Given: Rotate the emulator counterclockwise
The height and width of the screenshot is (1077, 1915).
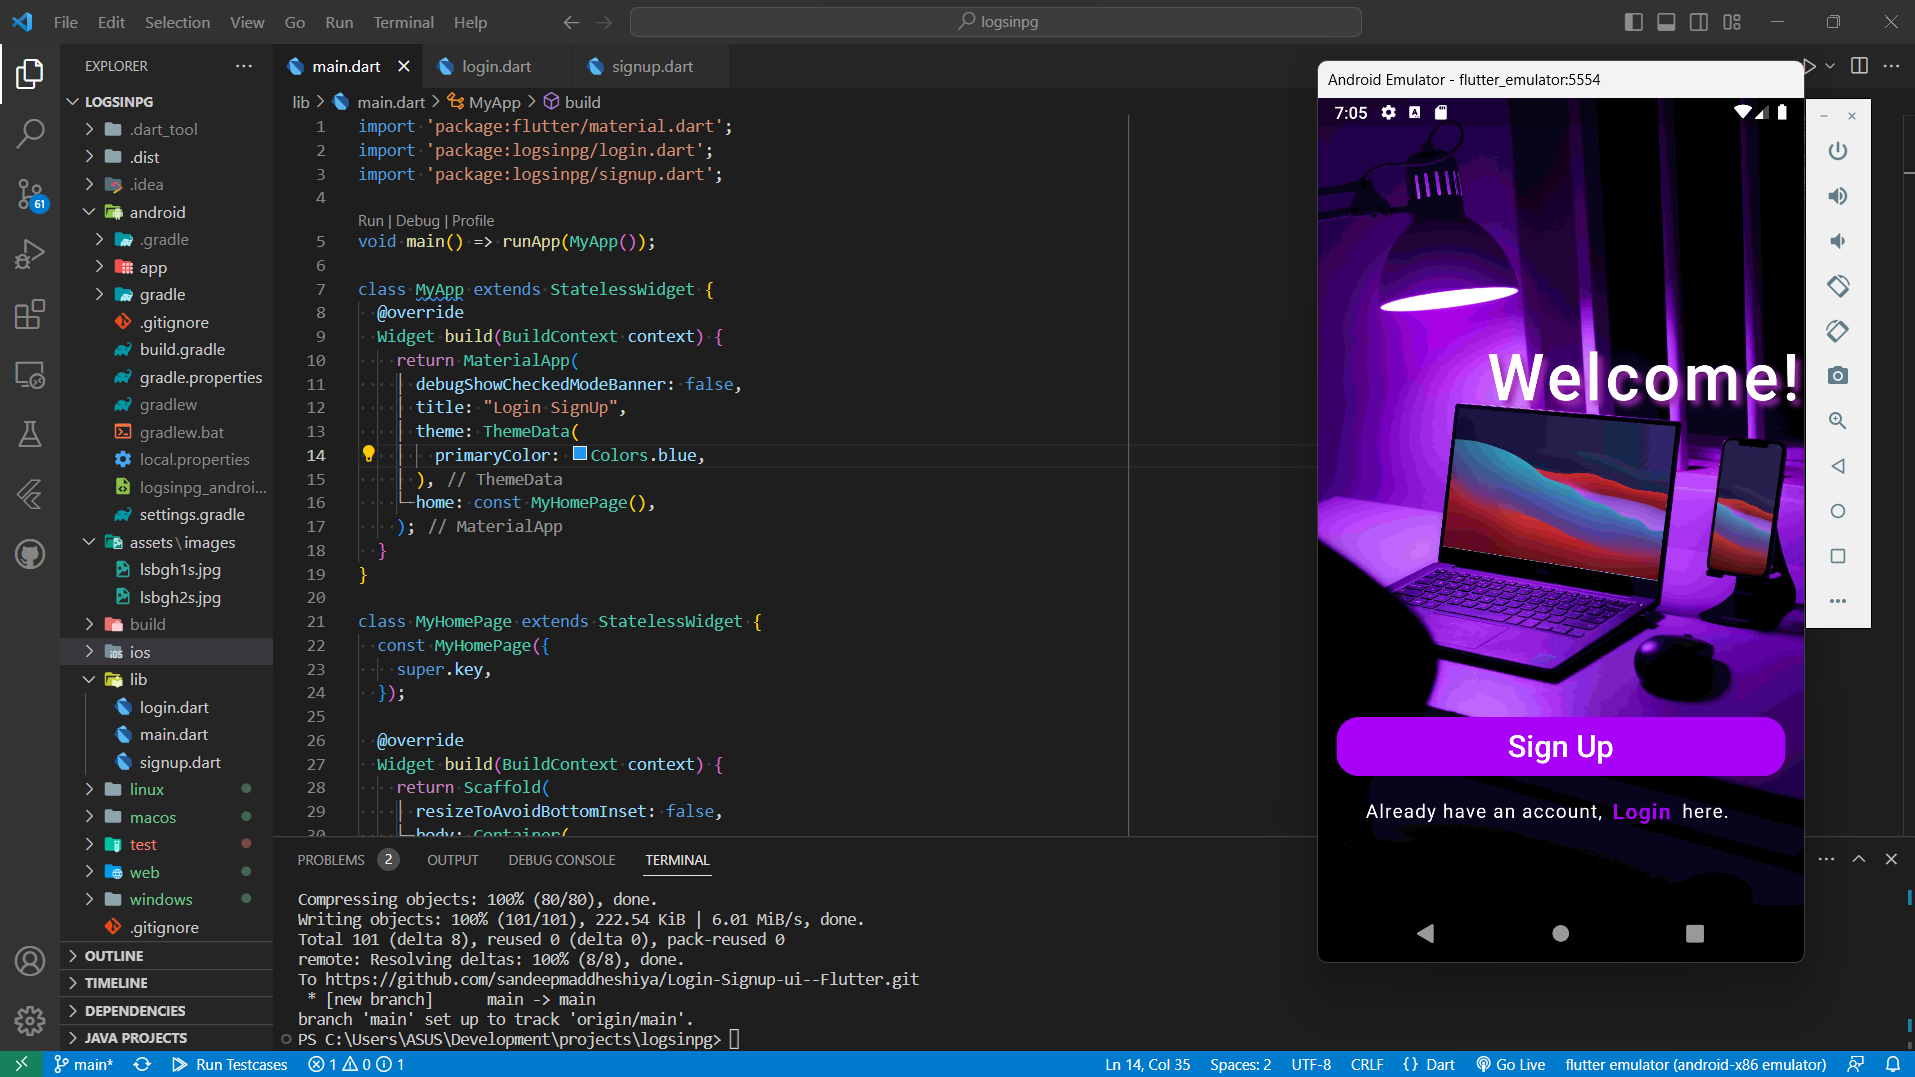Looking at the screenshot, I should (1838, 285).
